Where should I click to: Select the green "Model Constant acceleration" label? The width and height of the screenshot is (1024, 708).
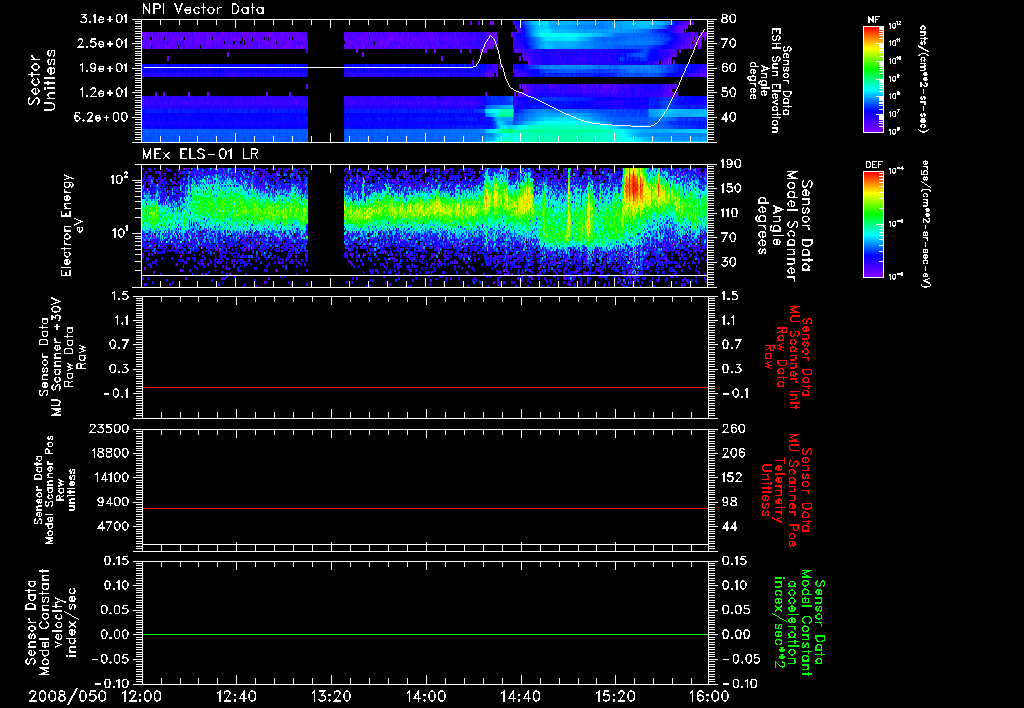click(798, 623)
